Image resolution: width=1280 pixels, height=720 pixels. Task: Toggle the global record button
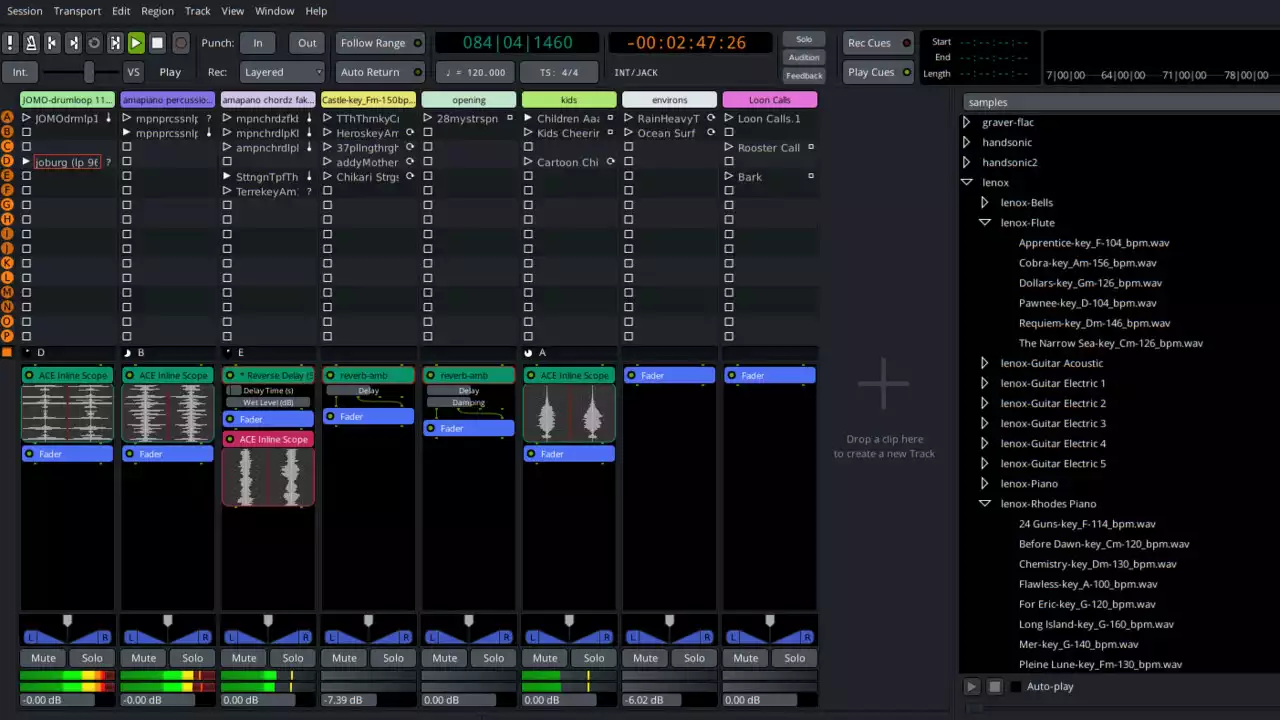181,43
